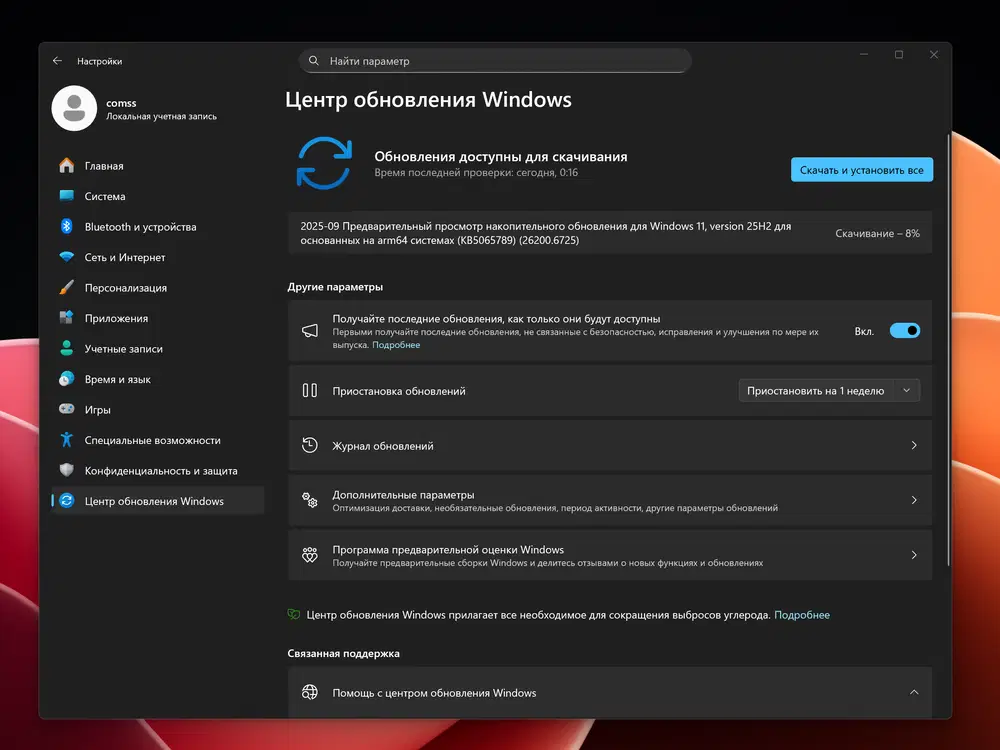The image size is (1000, 750).
Task: Select Персонализация in the sidebar
Action: pyautogui.click(x=158, y=288)
